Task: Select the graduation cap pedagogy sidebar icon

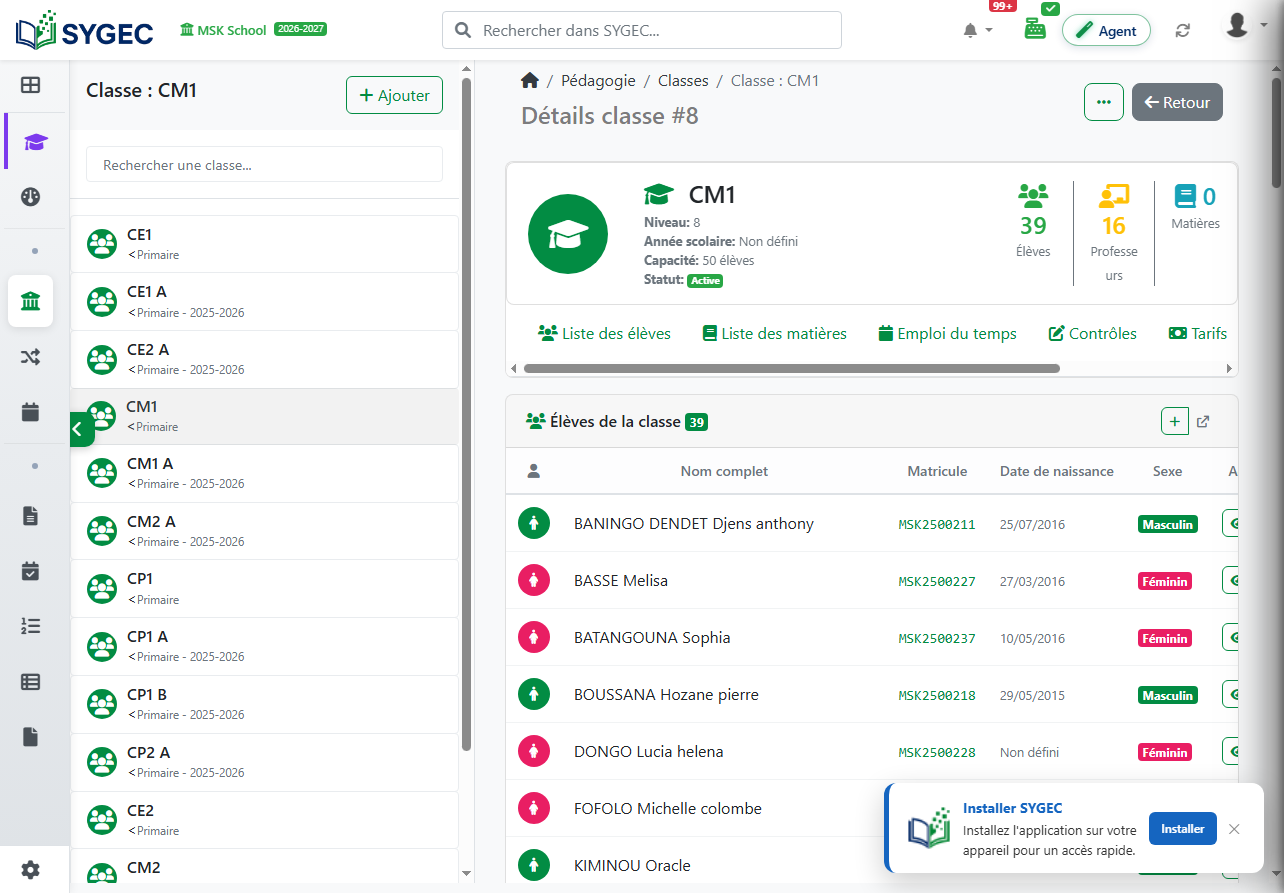Action: 35,142
